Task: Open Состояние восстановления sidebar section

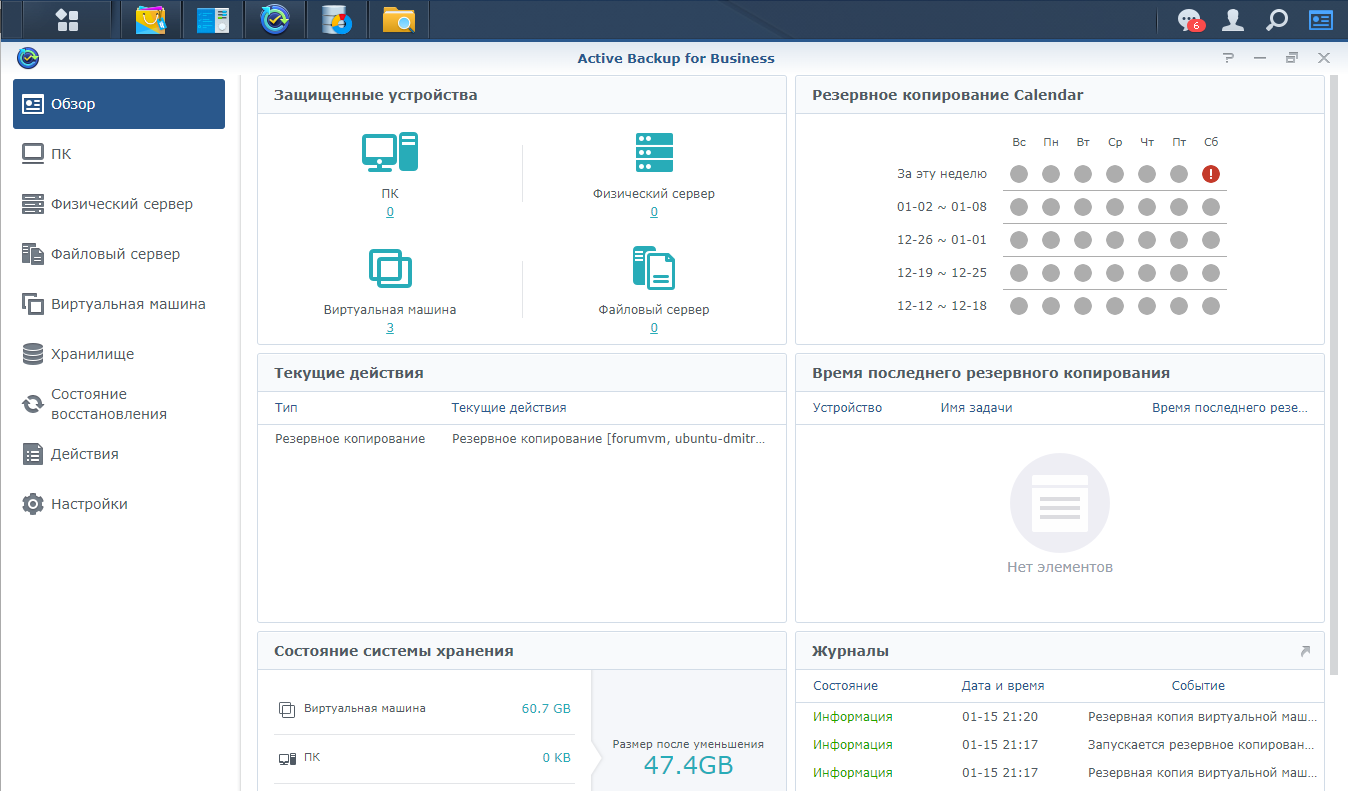Action: click(x=119, y=404)
